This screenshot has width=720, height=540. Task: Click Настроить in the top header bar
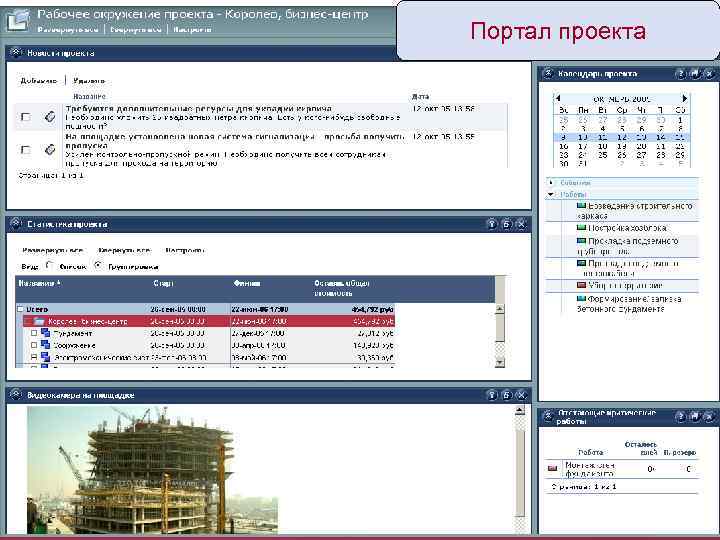pyautogui.click(x=192, y=29)
